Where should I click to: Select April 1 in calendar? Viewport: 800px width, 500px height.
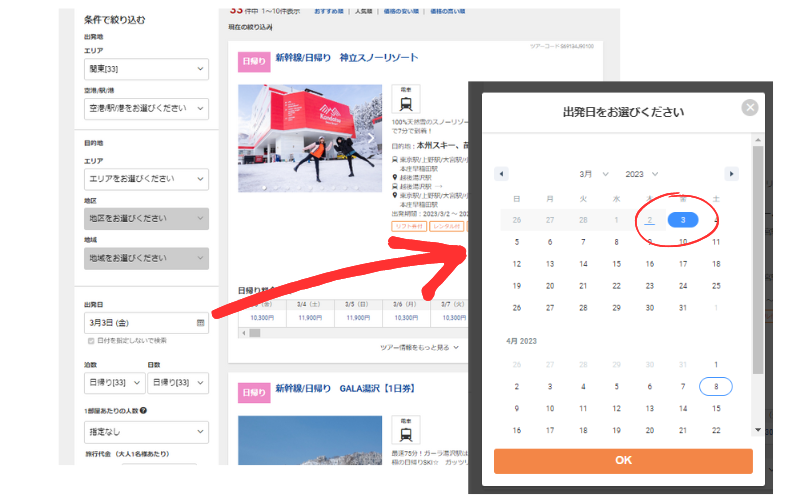coord(716,364)
